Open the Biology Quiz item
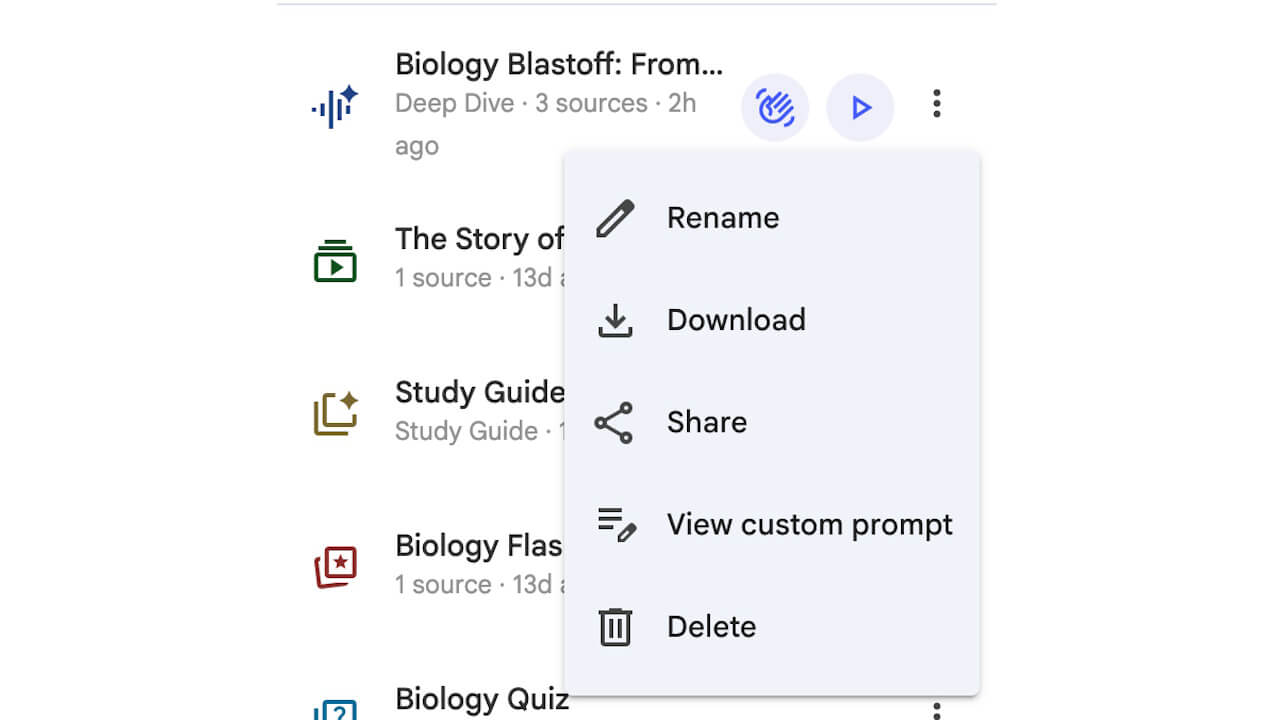1280x720 pixels. point(481,698)
